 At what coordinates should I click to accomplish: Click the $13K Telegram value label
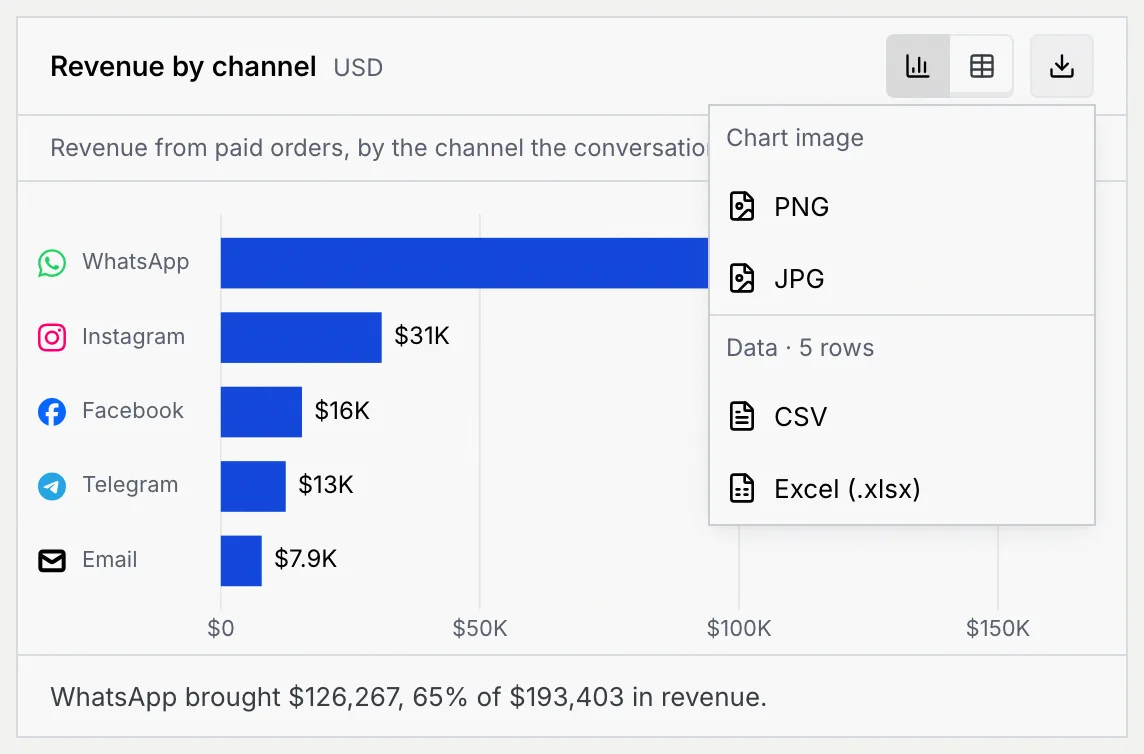(x=326, y=485)
